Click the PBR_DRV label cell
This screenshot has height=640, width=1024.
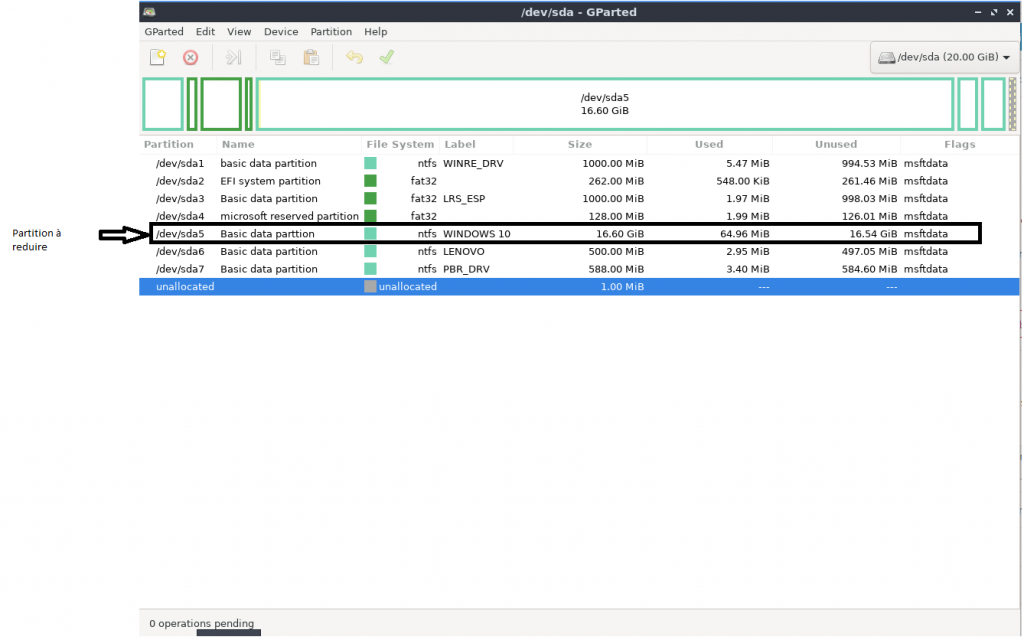click(466, 269)
